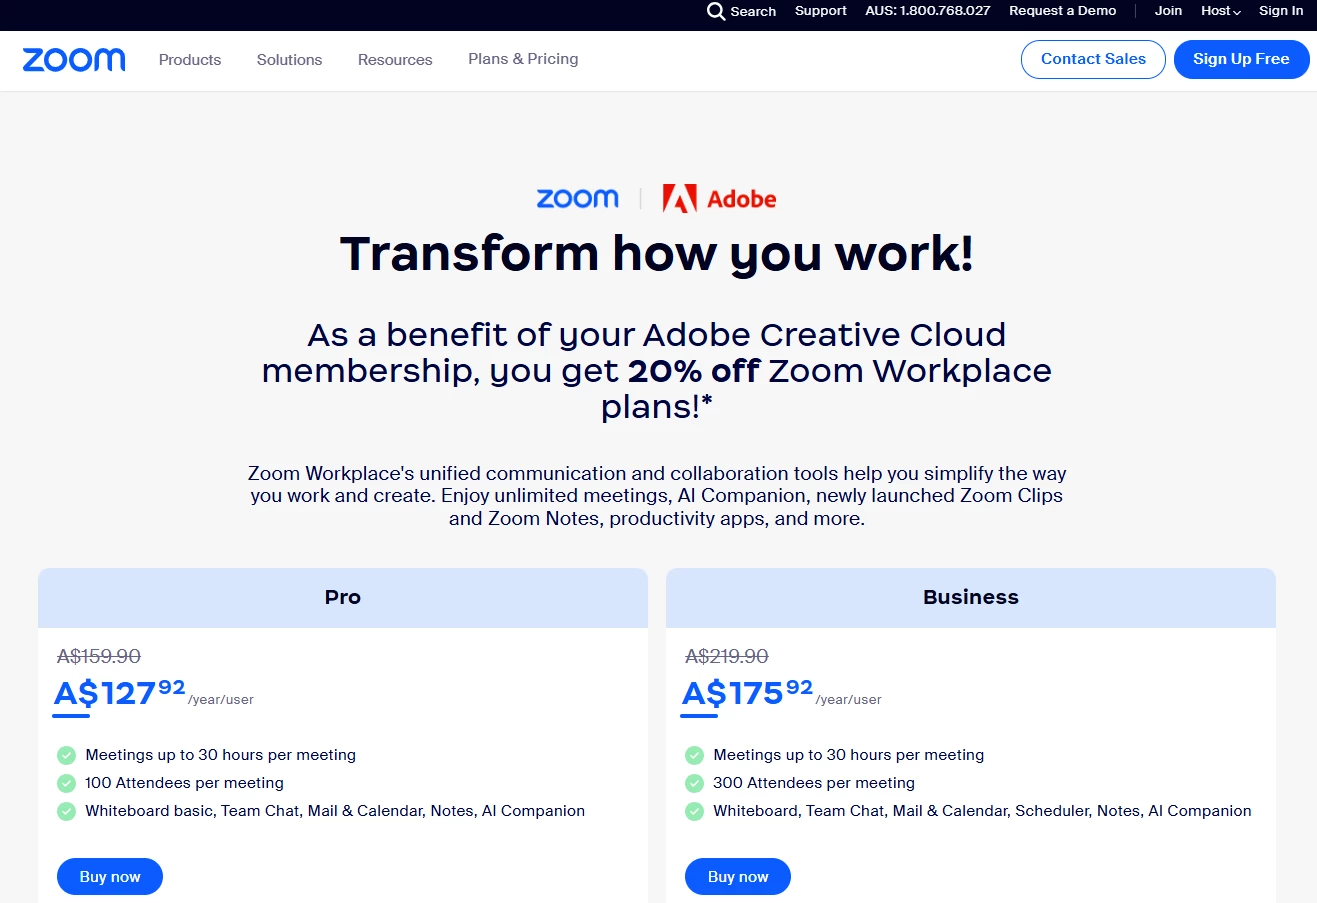Go to Plans & Pricing
Screen dimensions: 1317x903
click(x=523, y=59)
